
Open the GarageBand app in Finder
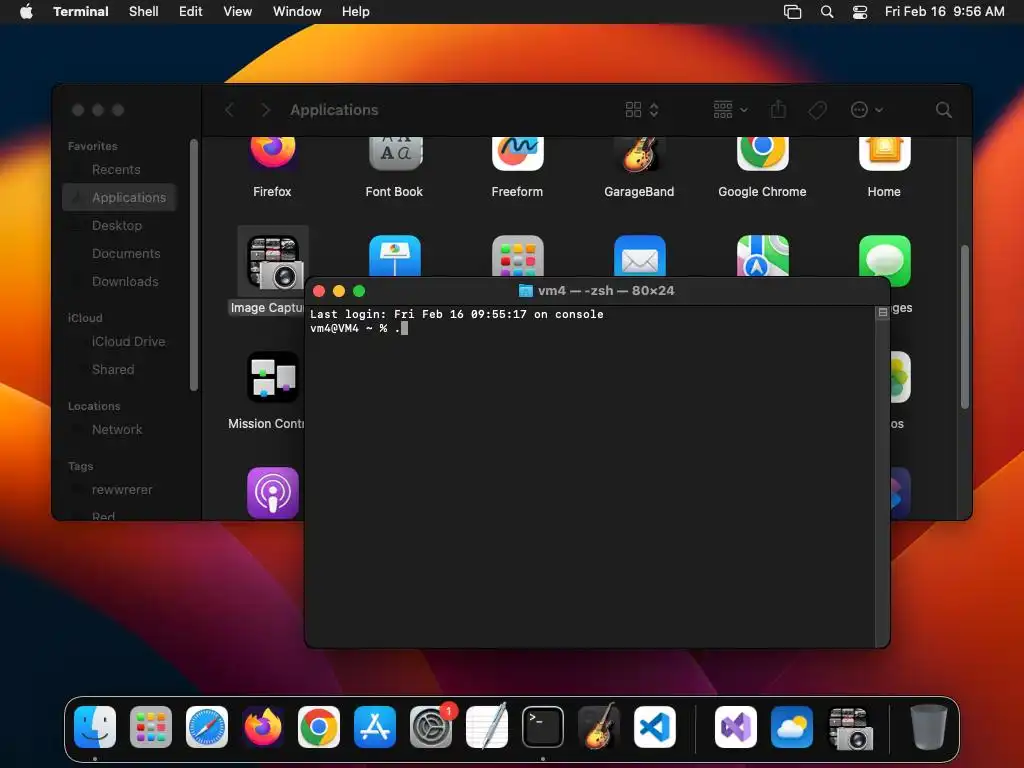[x=639, y=154]
